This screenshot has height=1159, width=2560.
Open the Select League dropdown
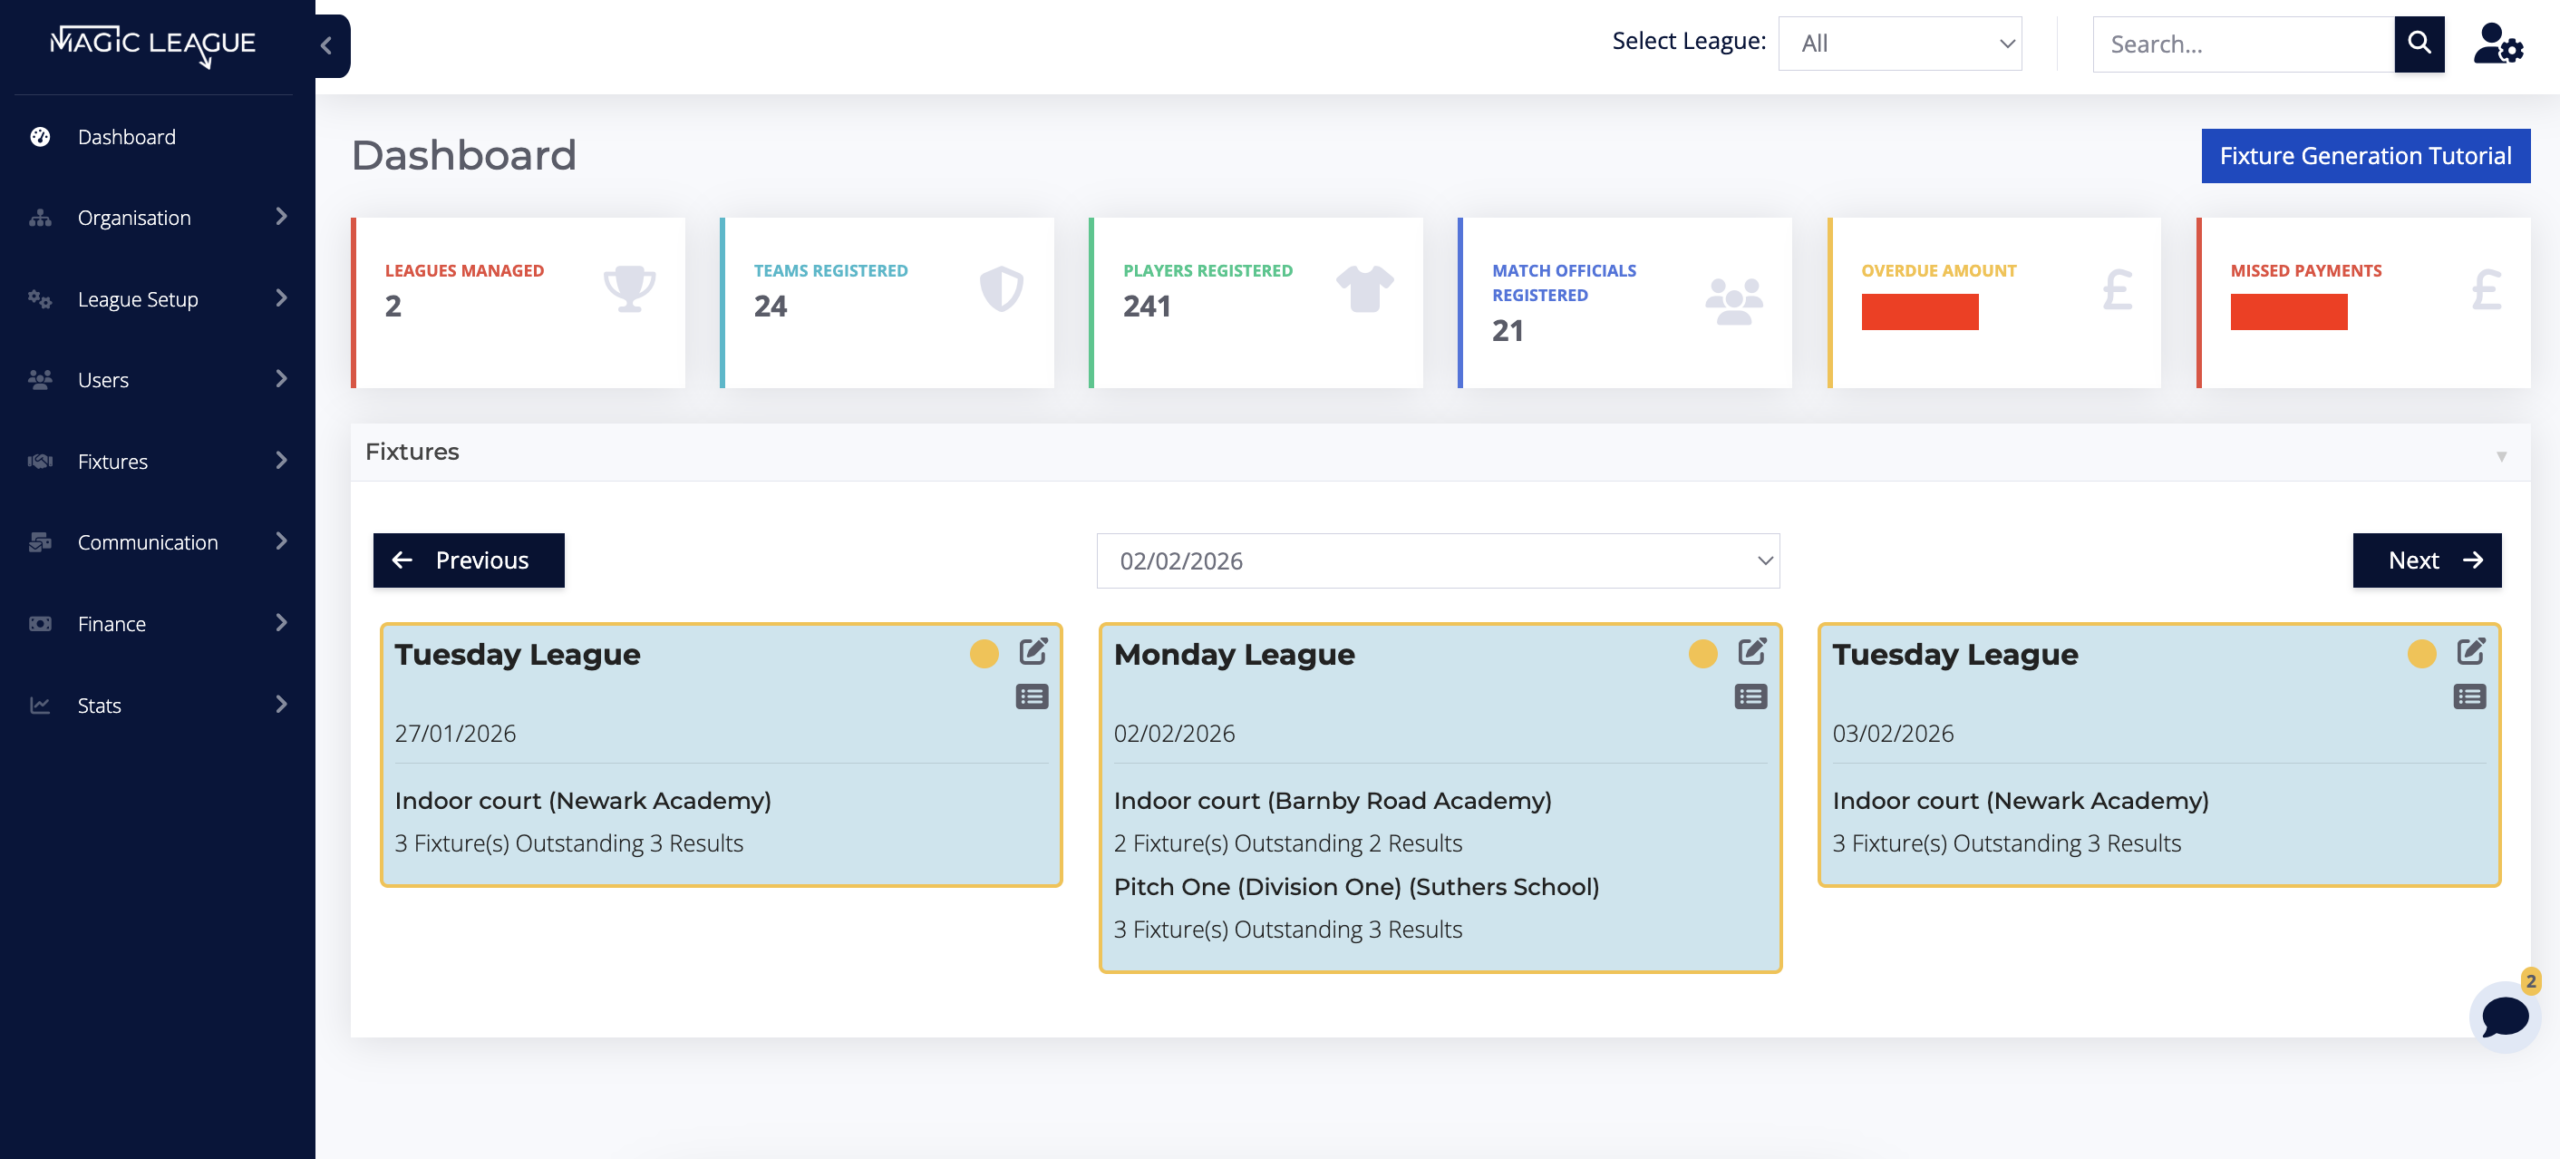point(1899,43)
